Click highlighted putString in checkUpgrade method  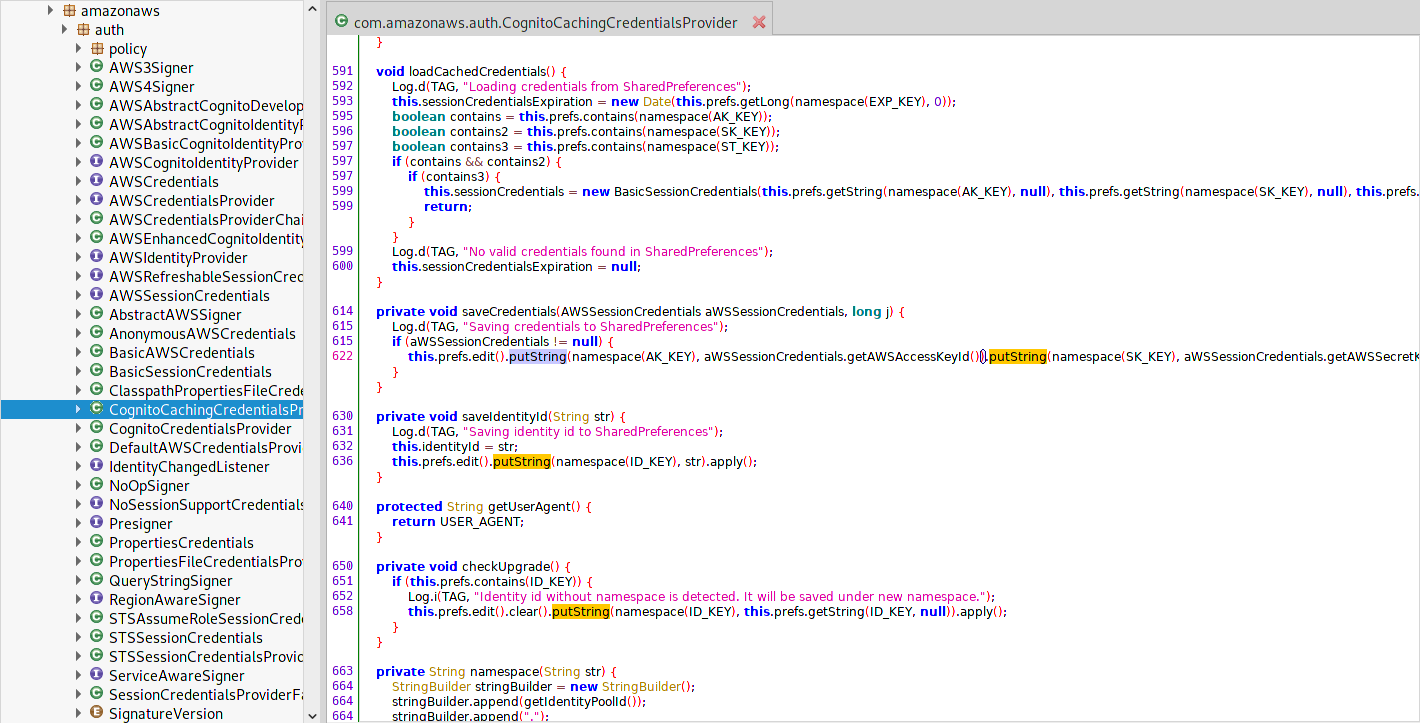tap(580, 612)
